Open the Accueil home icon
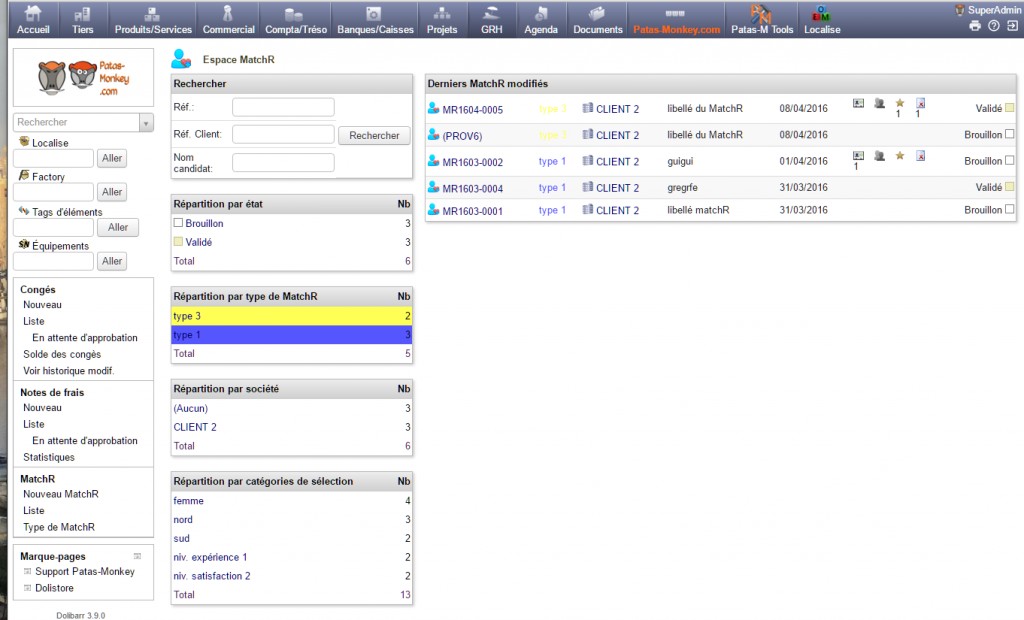1024x620 pixels. pos(33,14)
